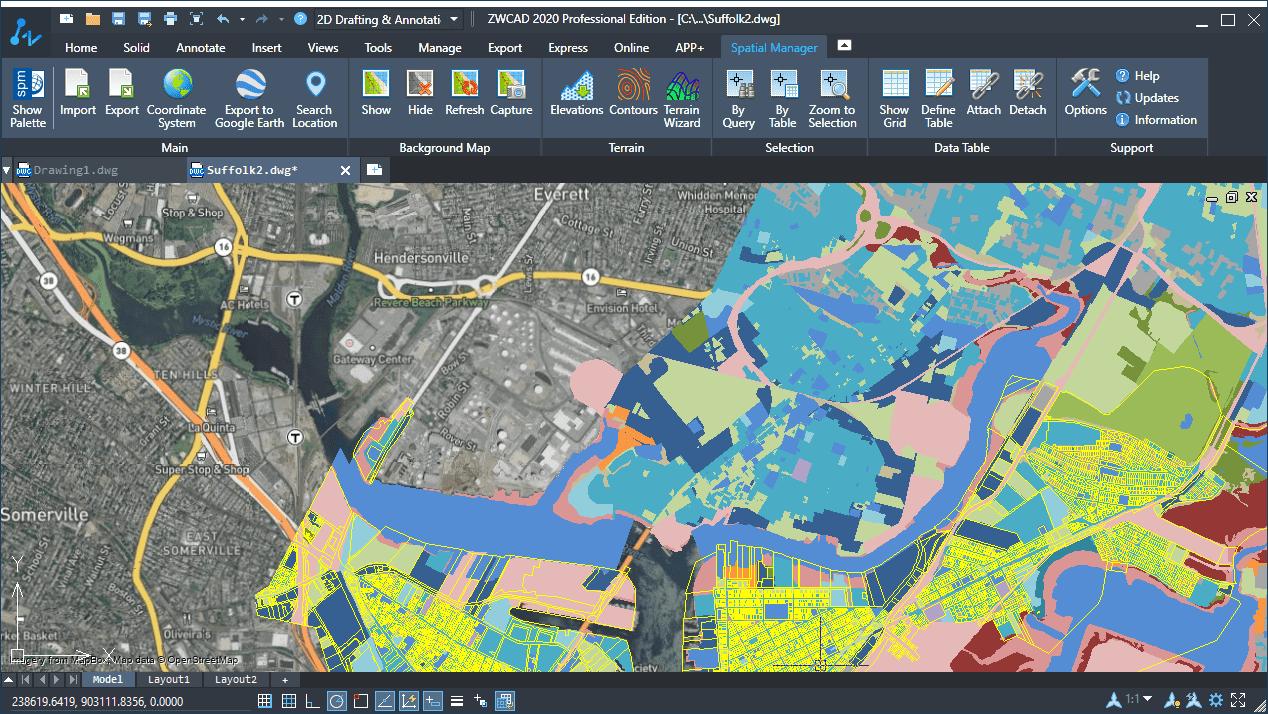Open the Show Palette tool

[x=28, y=98]
